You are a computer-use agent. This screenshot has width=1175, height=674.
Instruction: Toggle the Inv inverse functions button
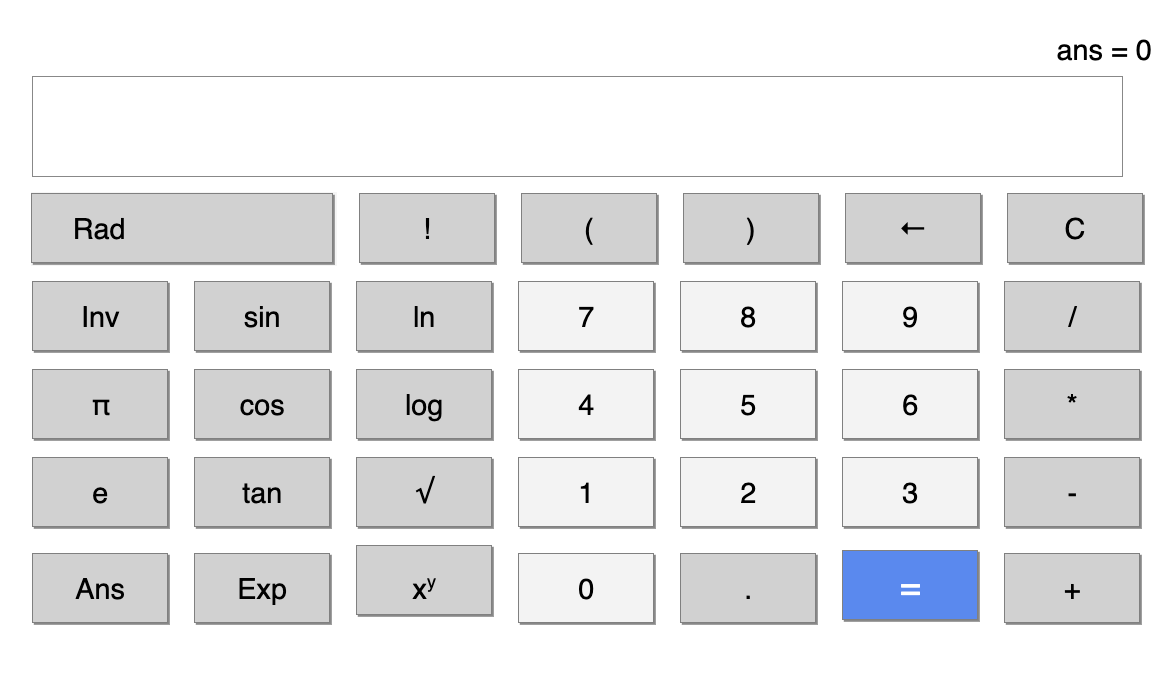coord(100,317)
